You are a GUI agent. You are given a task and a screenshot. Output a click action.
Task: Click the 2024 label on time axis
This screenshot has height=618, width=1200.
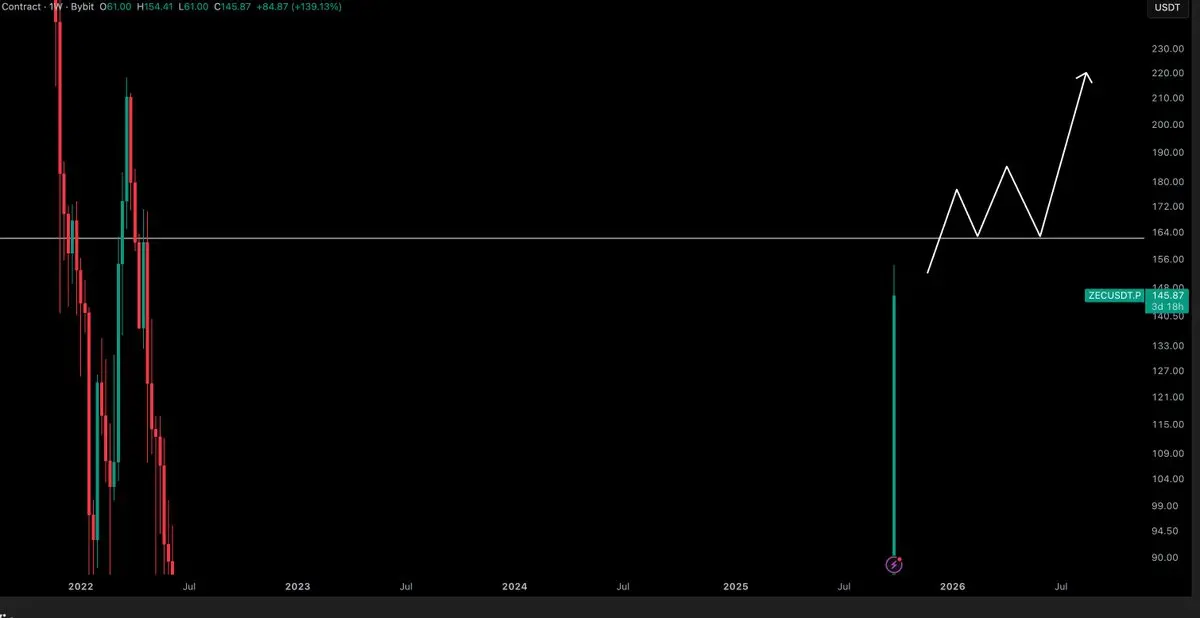coord(515,587)
